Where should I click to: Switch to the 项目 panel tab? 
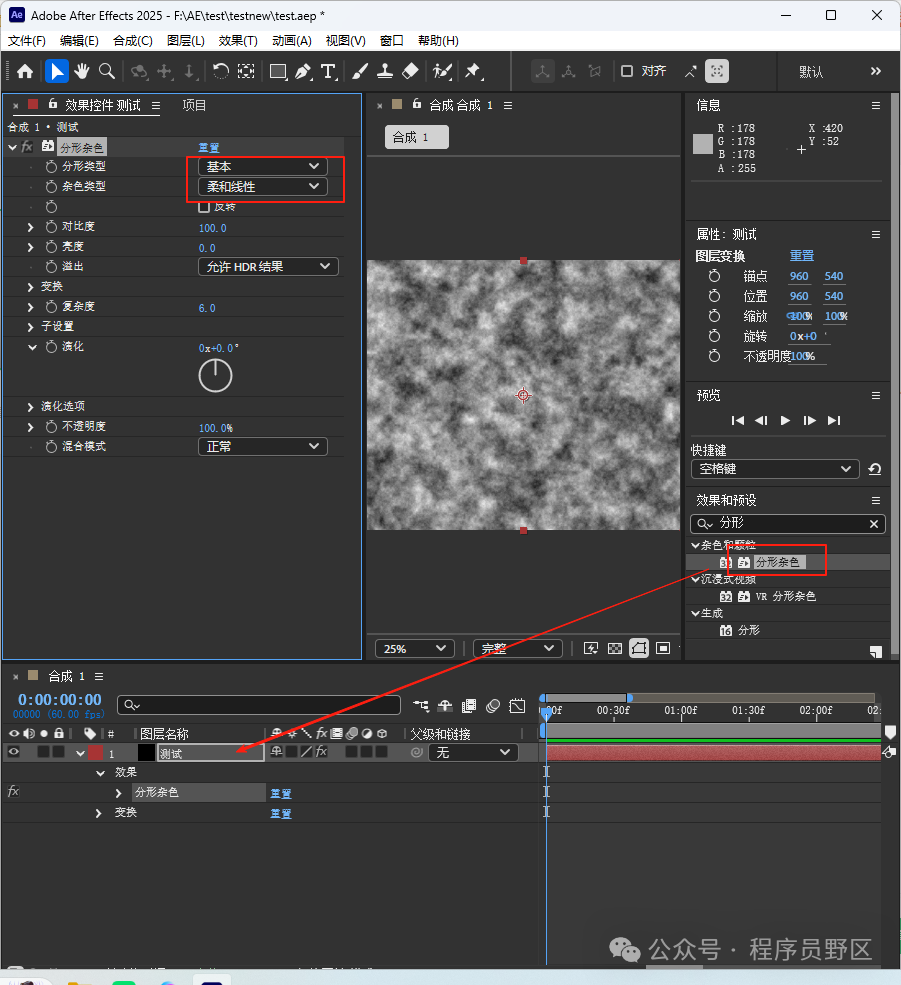(x=194, y=106)
